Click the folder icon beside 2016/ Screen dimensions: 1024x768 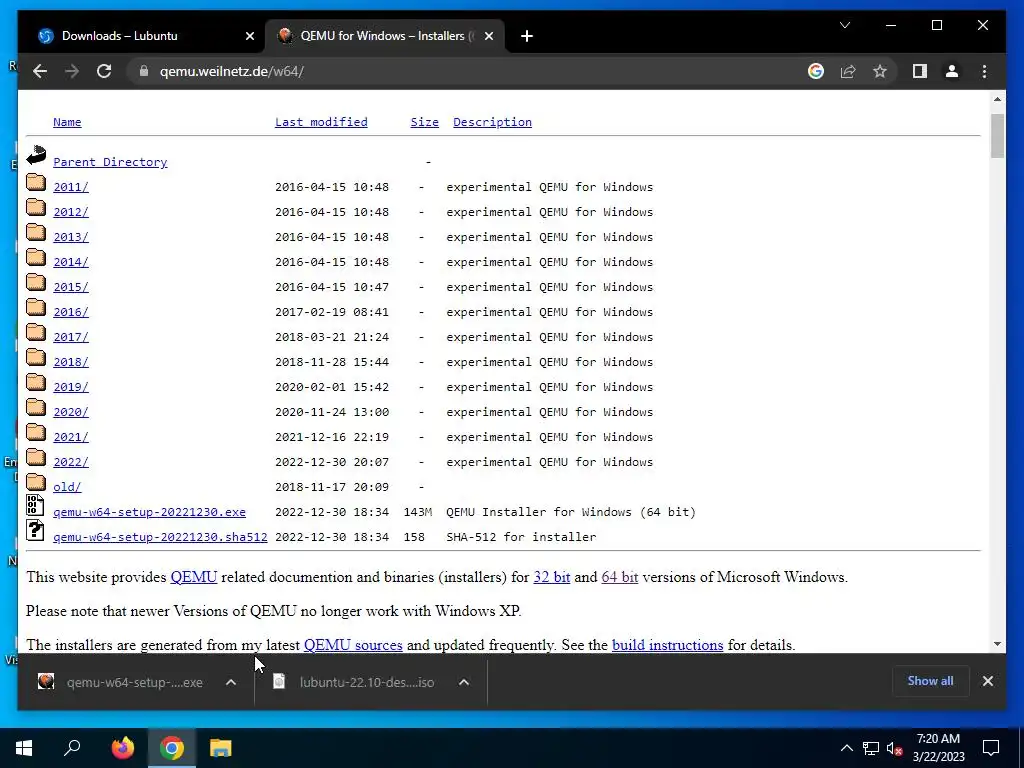pyautogui.click(x=36, y=307)
